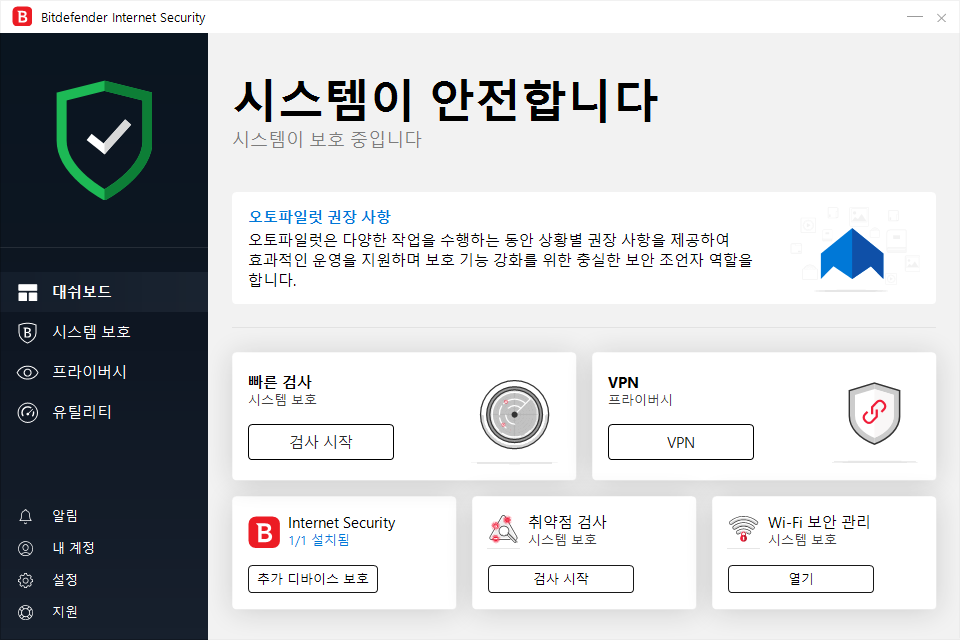Click the VPN button

coord(681,442)
